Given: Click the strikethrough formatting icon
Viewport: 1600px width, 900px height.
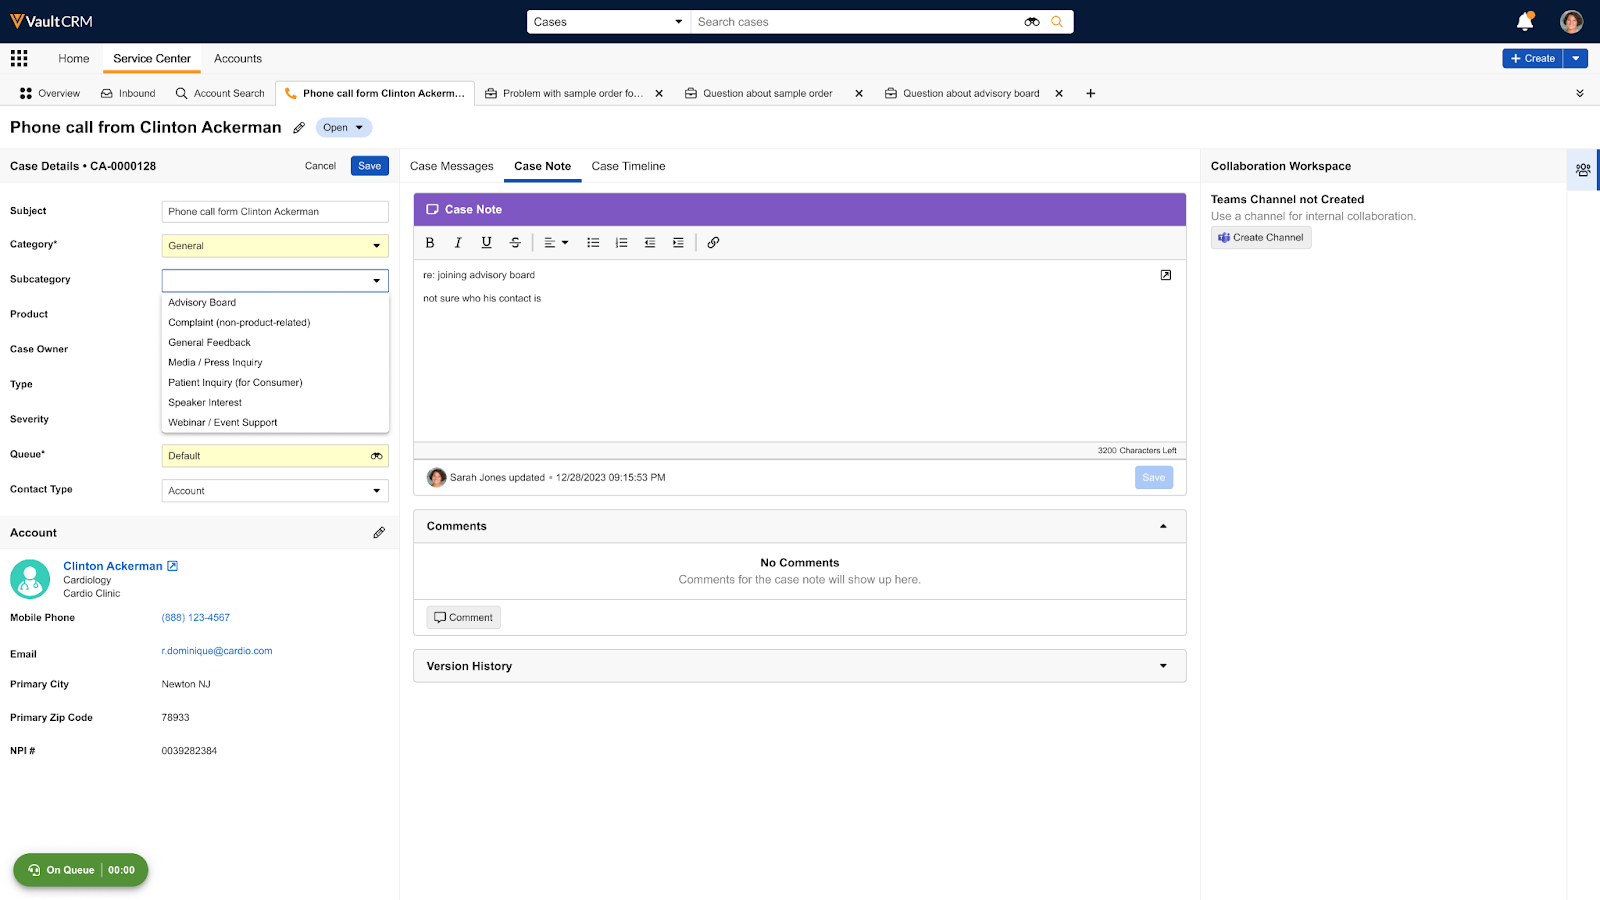Looking at the screenshot, I should [x=515, y=242].
